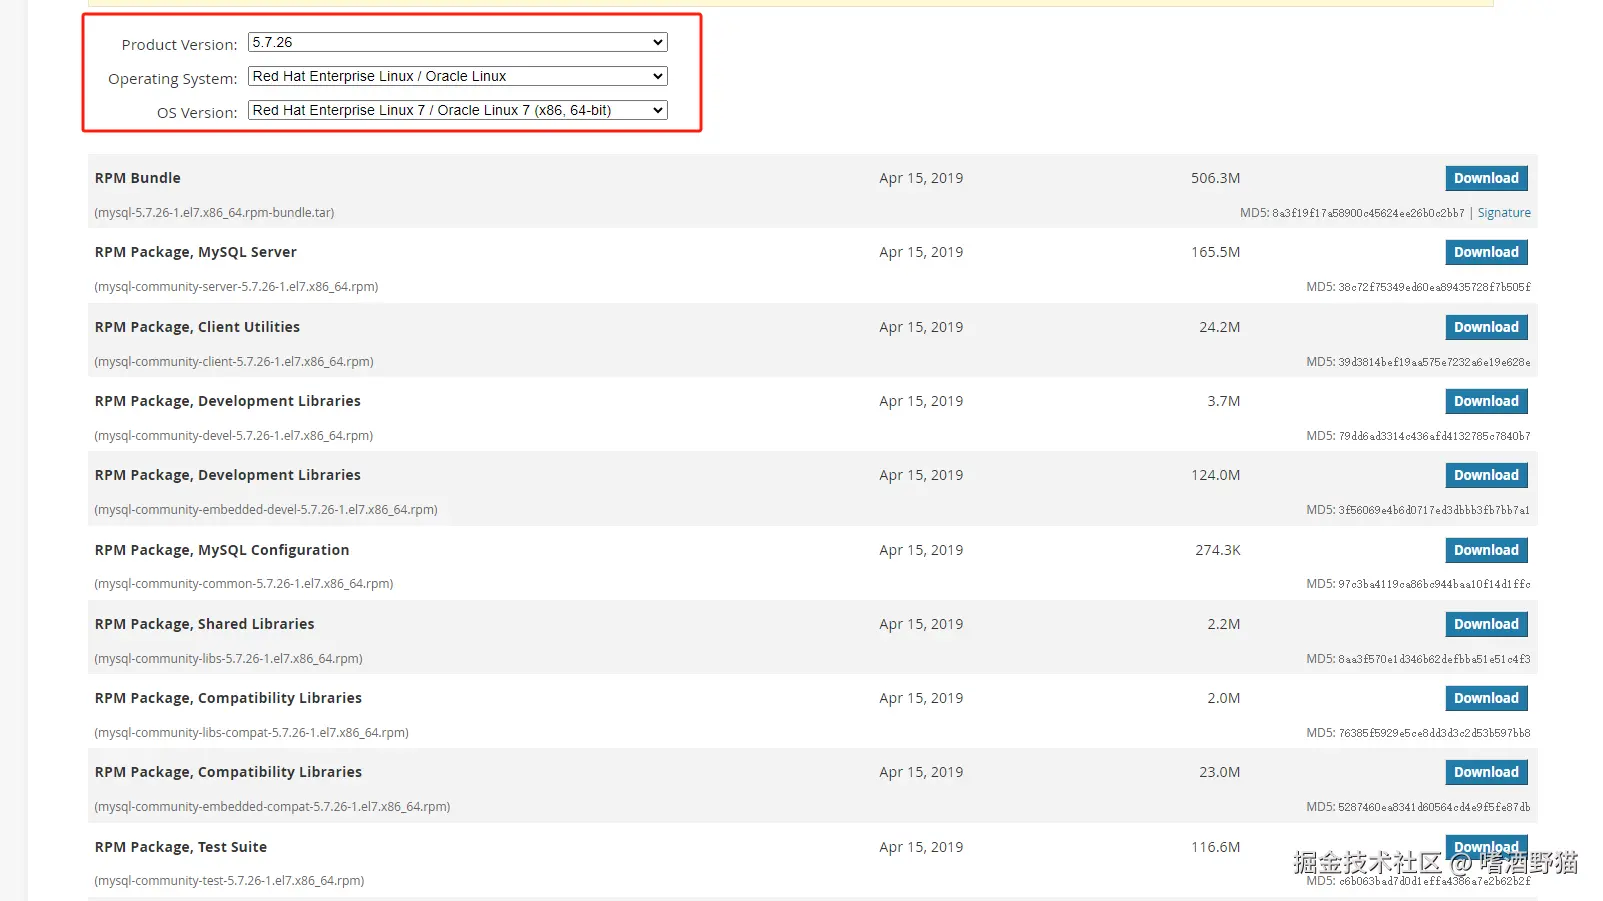Screen dimensions: 1603x901
Task: Click the mysql-community-libs-compat-5.7.26-1.el7.x86_64.rpm file name
Action: pyautogui.click(x=251, y=733)
